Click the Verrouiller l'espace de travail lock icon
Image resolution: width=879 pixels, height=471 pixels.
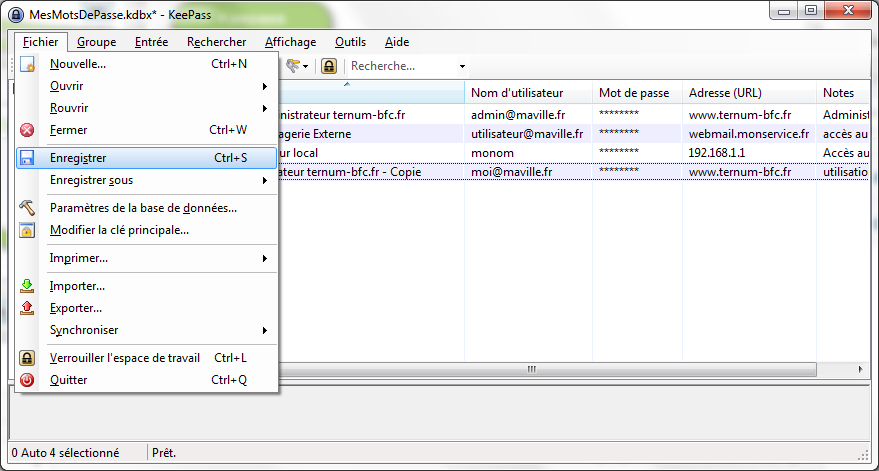click(28, 358)
